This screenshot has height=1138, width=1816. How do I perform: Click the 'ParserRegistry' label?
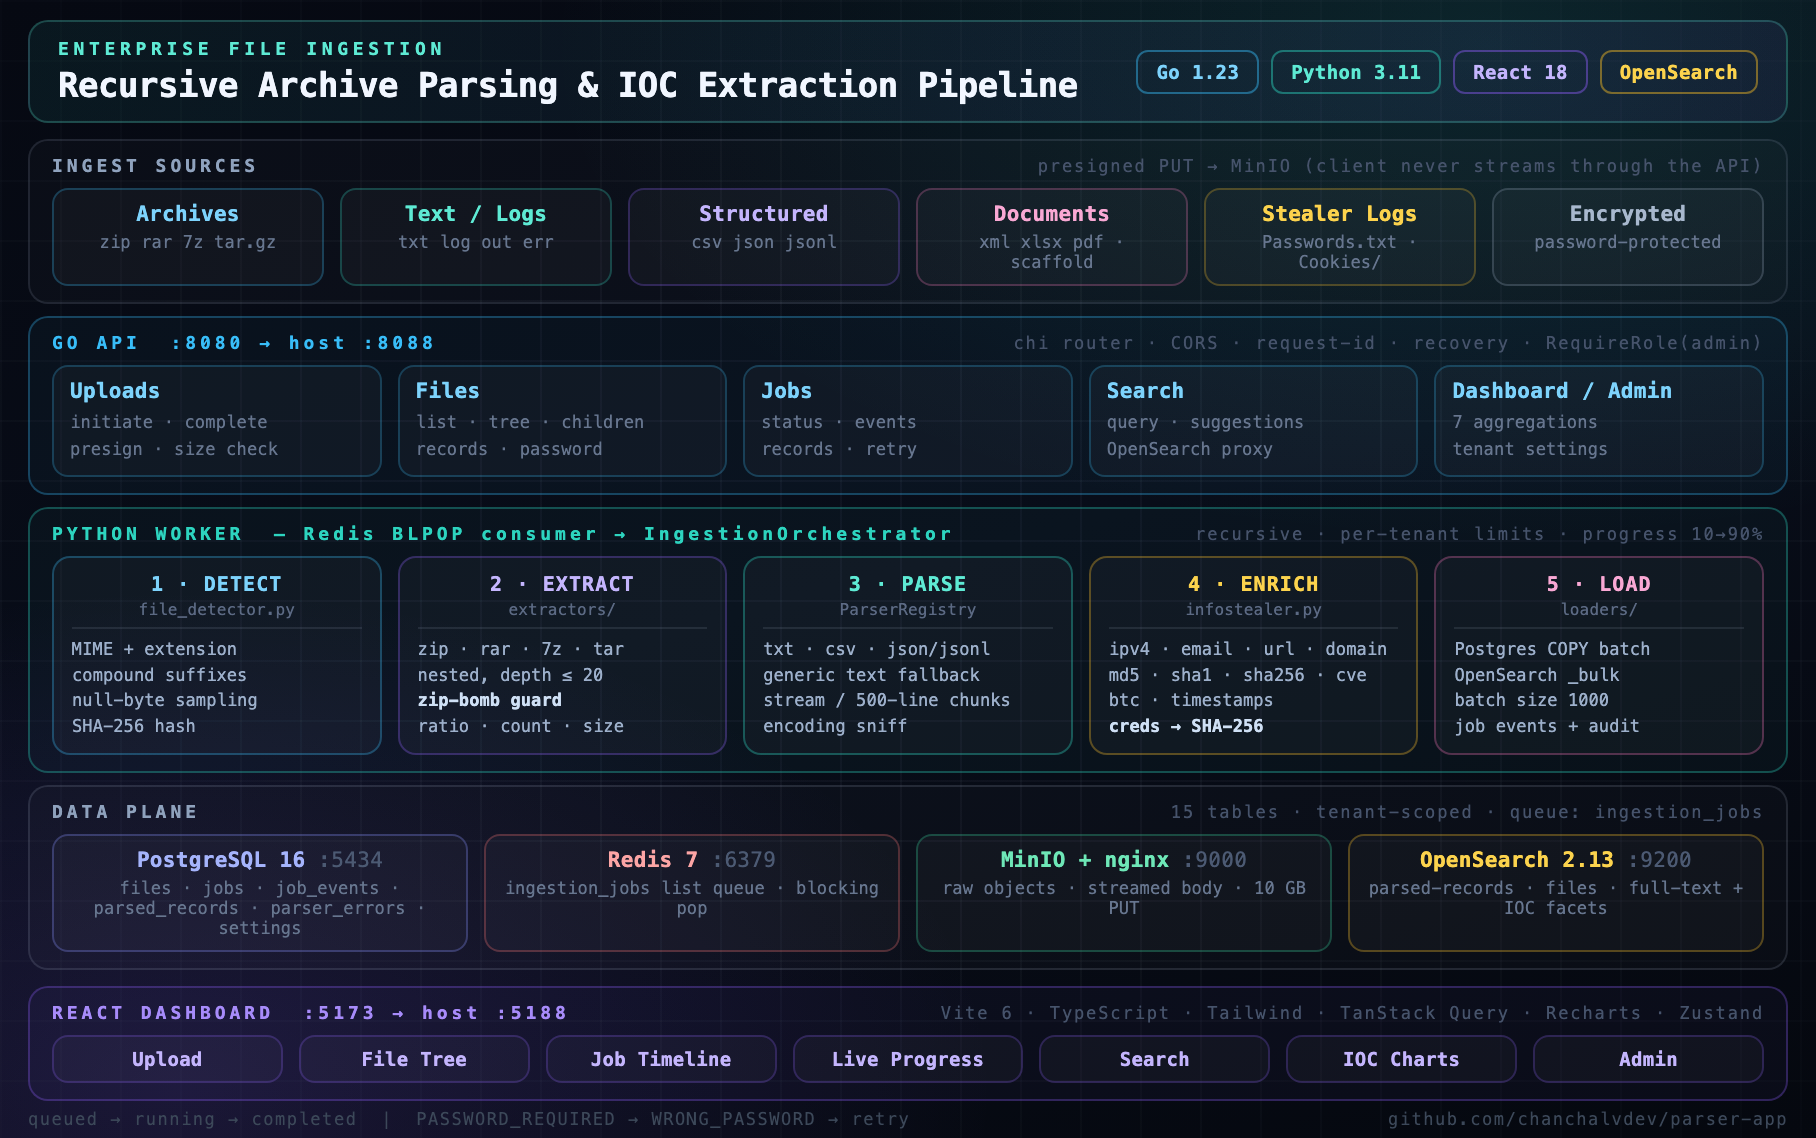pos(908,609)
